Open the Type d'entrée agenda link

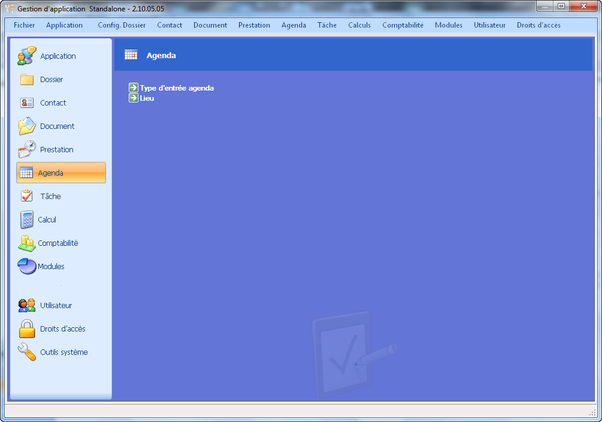coord(177,88)
